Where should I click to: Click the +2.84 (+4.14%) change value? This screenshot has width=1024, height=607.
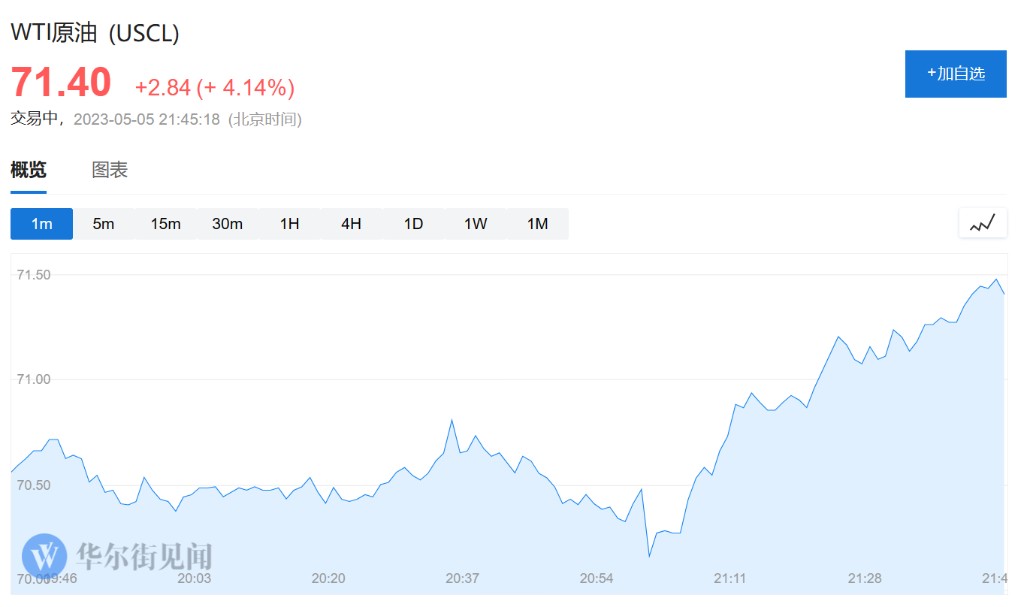215,88
